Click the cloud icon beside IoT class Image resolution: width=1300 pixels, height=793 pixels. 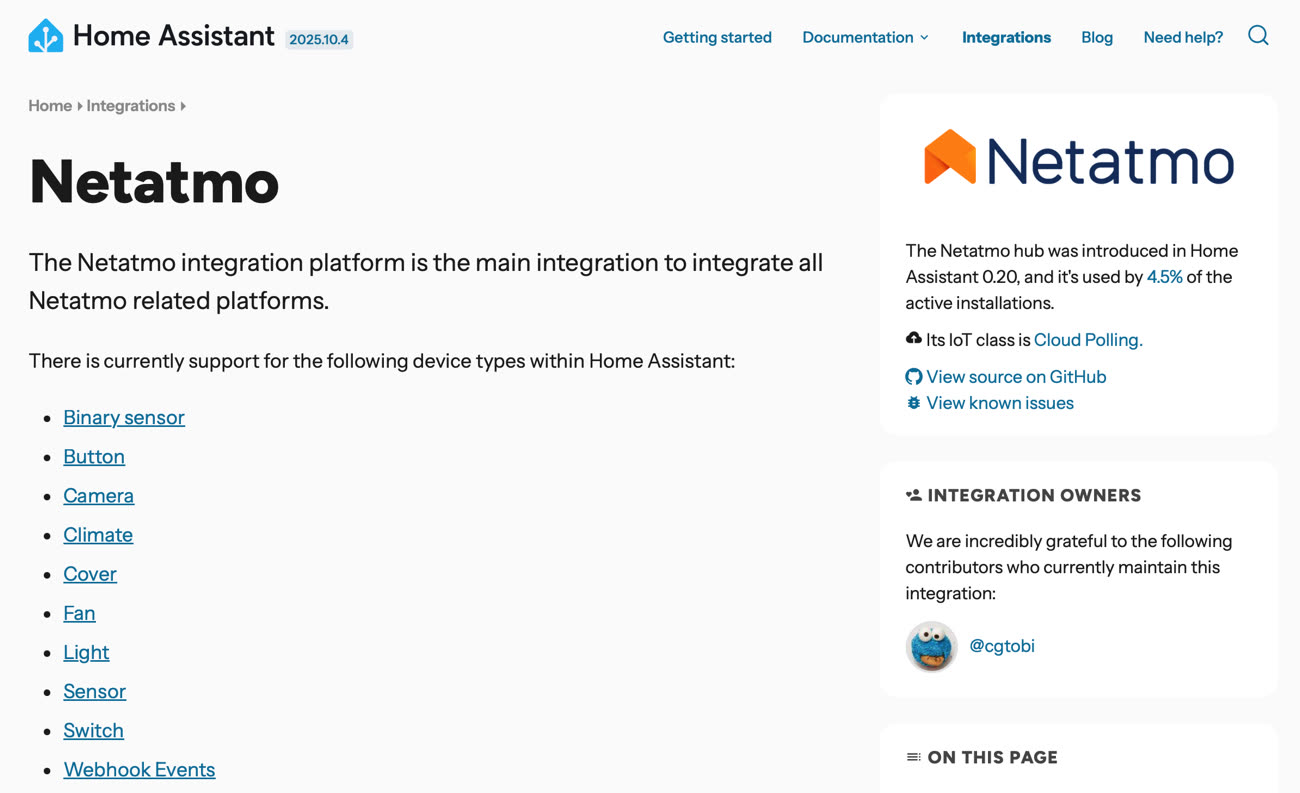click(913, 339)
